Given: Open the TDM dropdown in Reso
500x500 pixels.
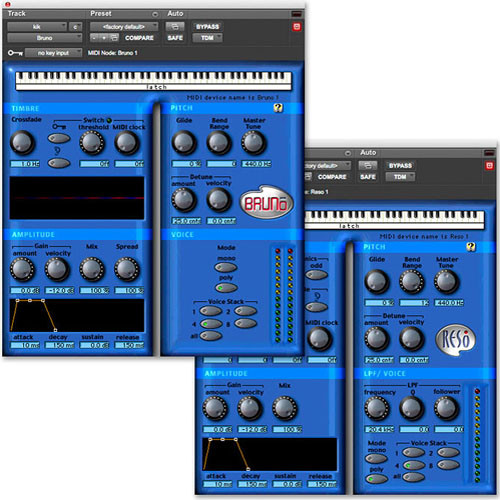Looking at the screenshot, I should (x=400, y=177).
